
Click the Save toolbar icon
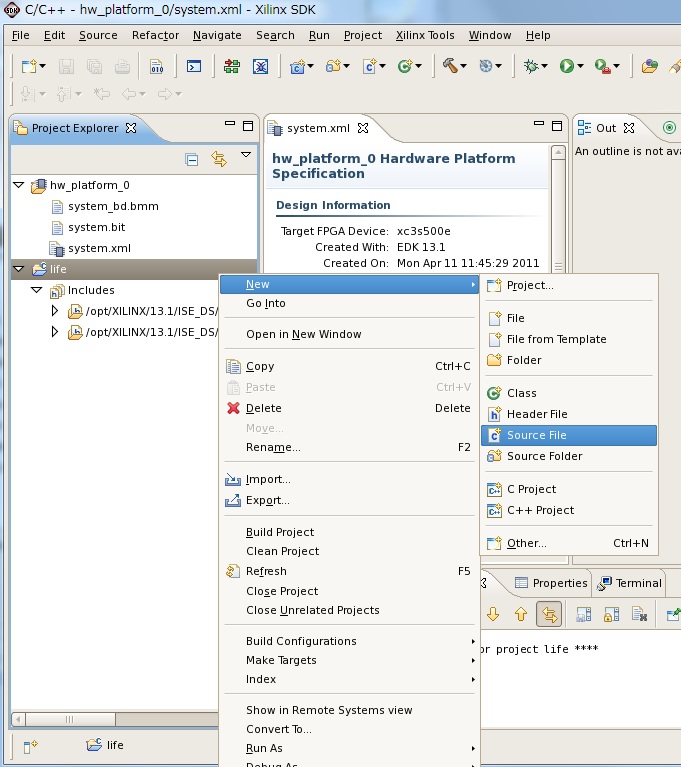[x=66, y=66]
